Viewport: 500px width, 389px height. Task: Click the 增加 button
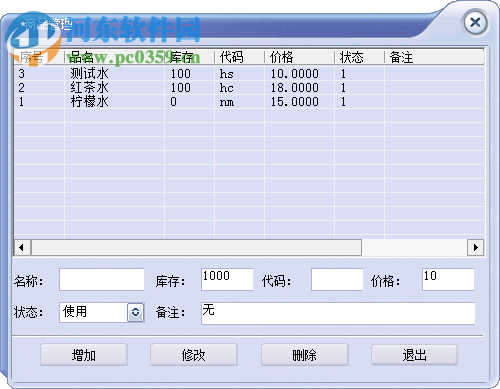84,355
